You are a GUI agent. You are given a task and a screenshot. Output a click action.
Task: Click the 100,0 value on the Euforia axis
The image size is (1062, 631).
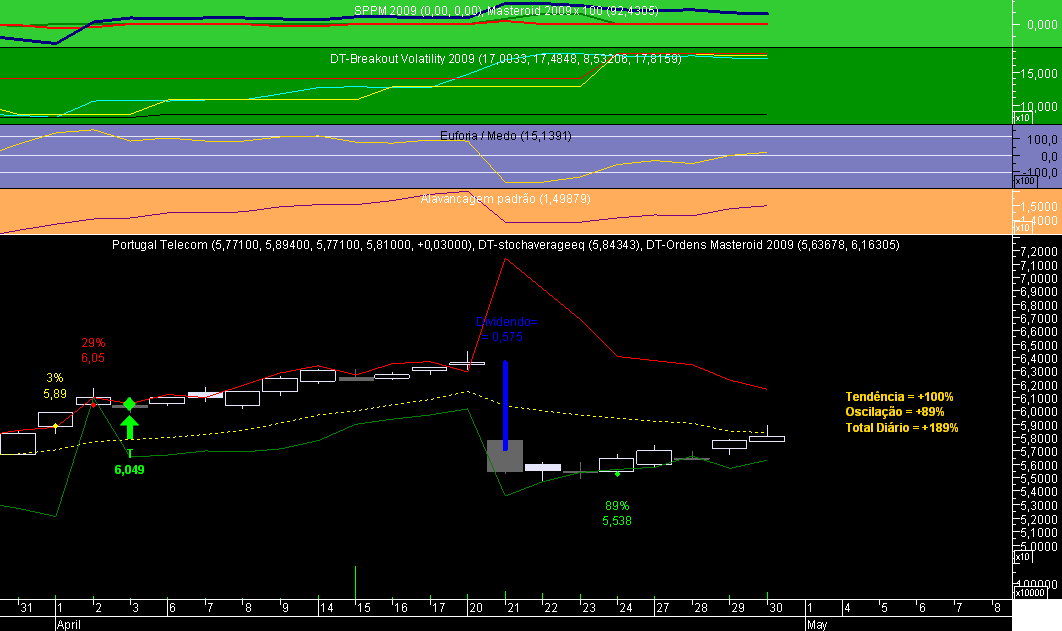pyautogui.click(x=1042, y=139)
